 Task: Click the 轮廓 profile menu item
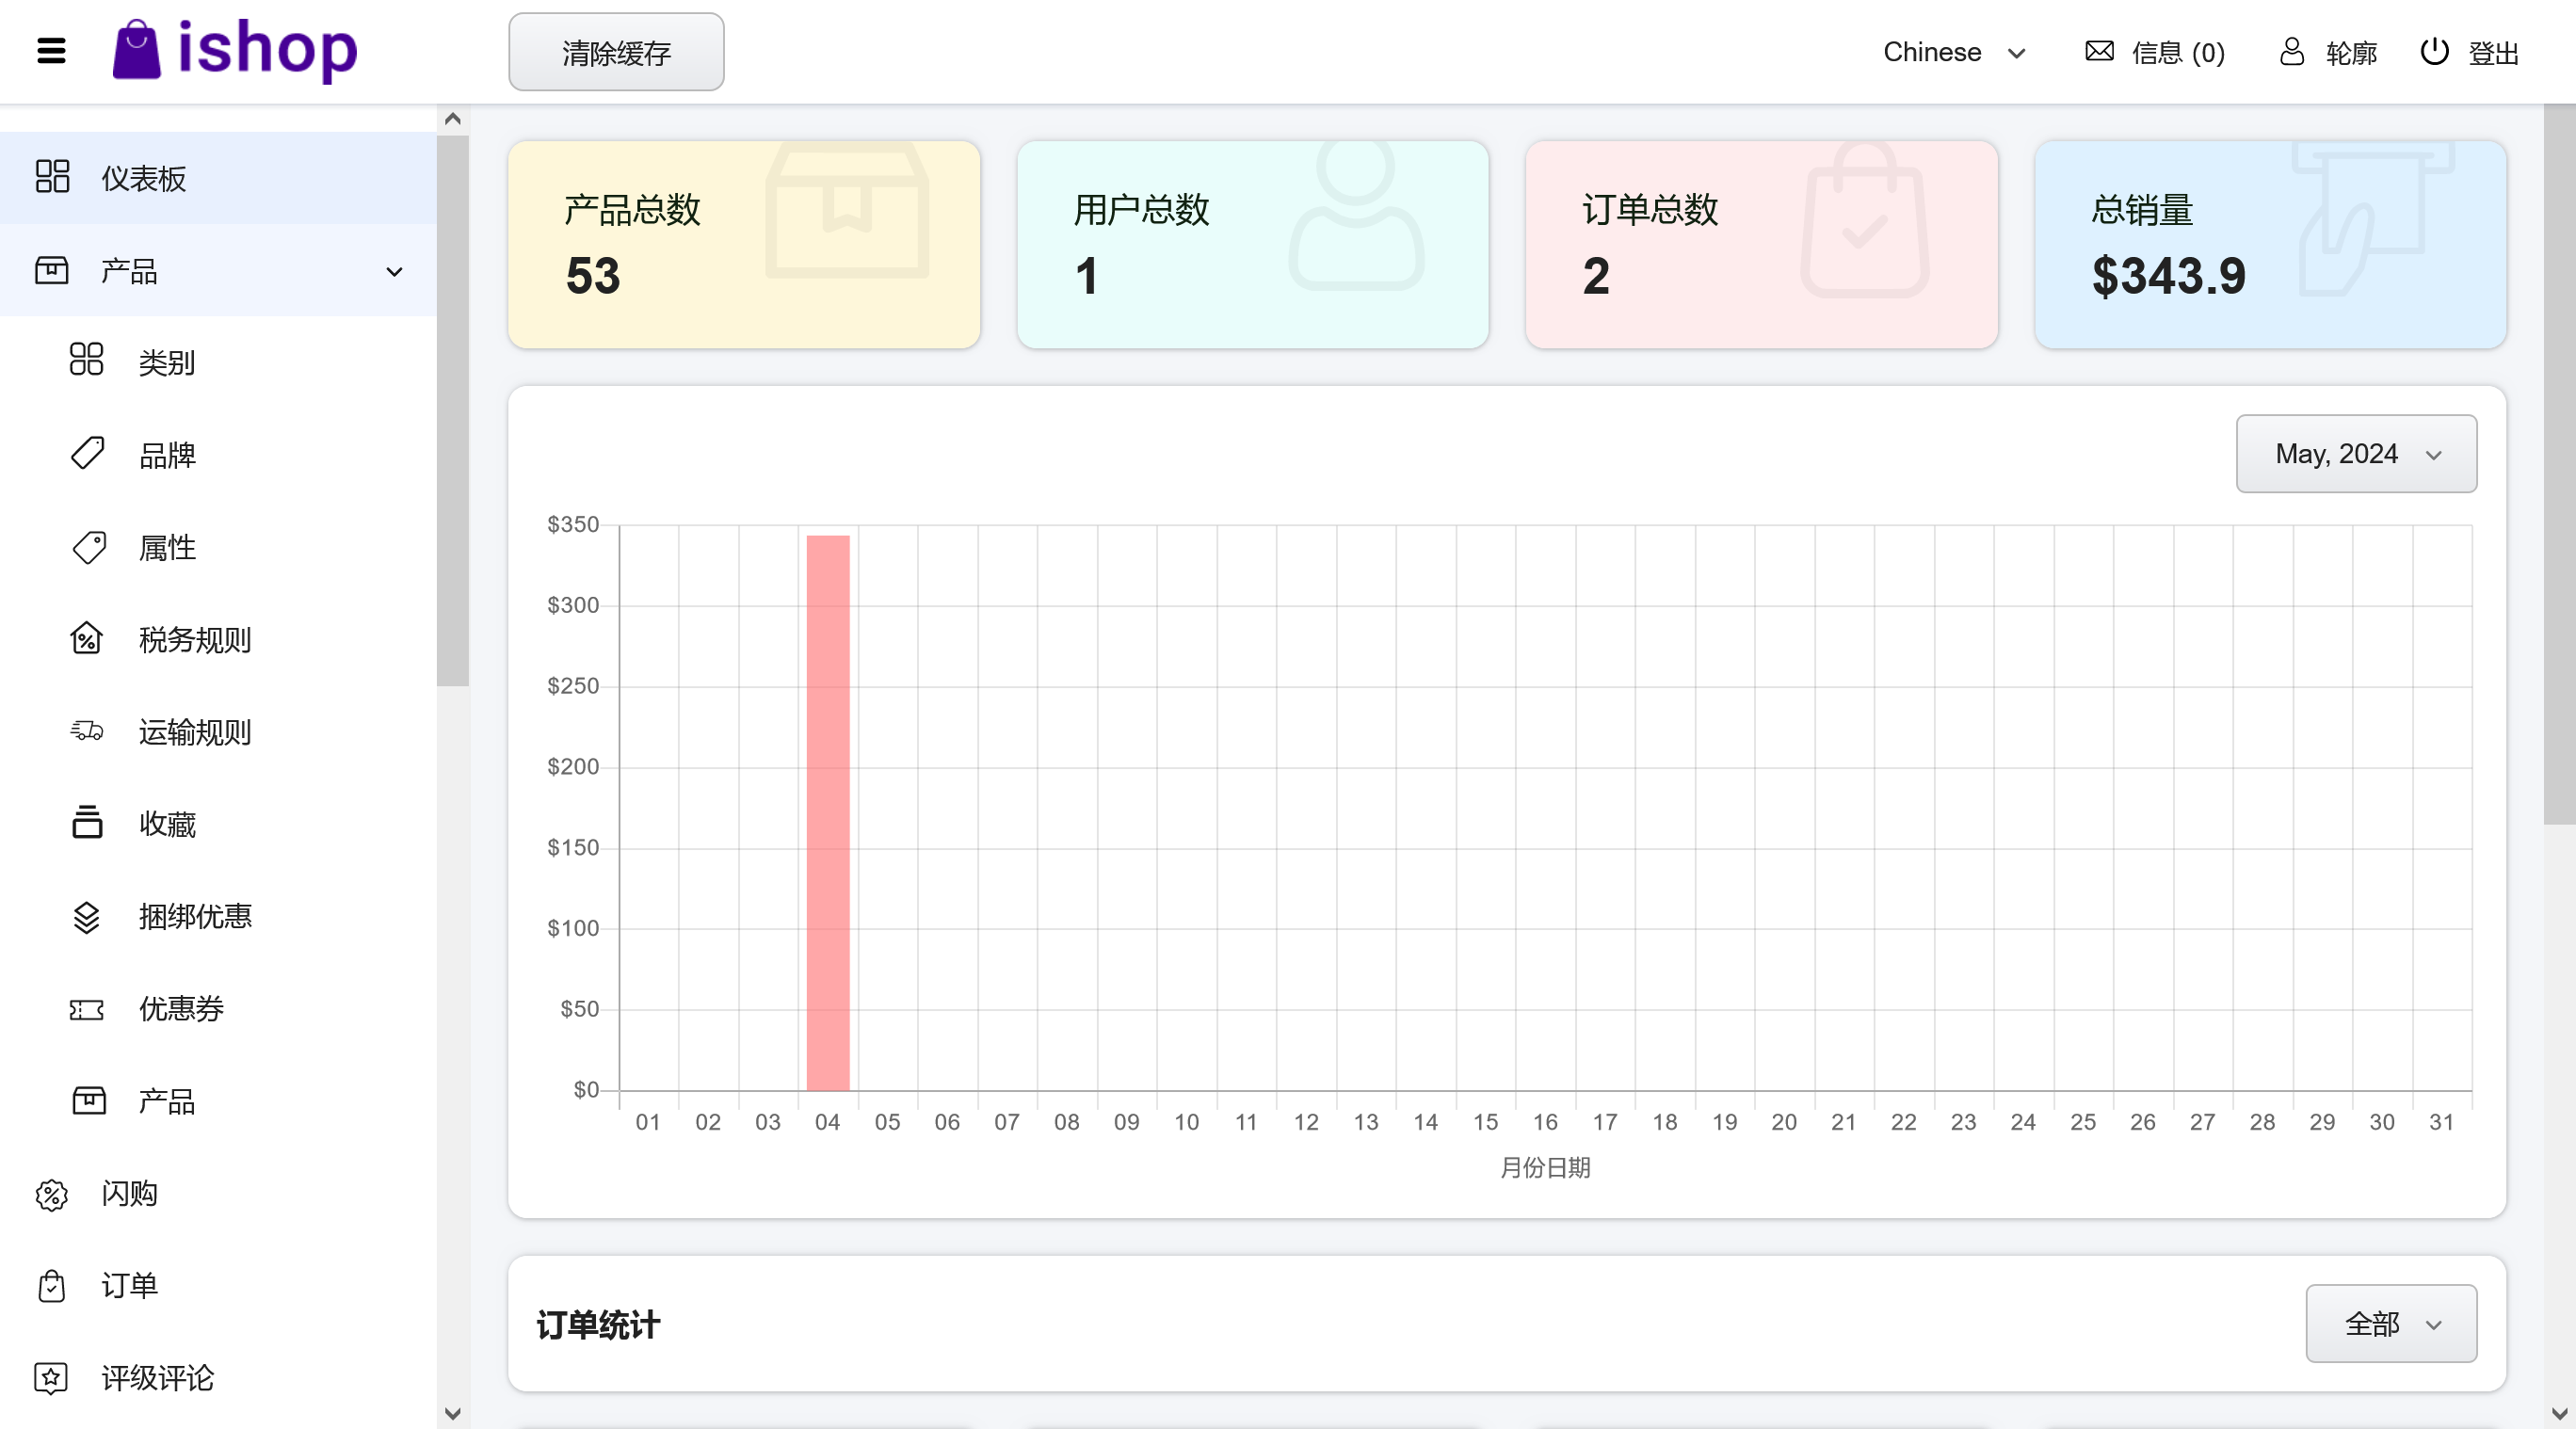click(x=2329, y=53)
